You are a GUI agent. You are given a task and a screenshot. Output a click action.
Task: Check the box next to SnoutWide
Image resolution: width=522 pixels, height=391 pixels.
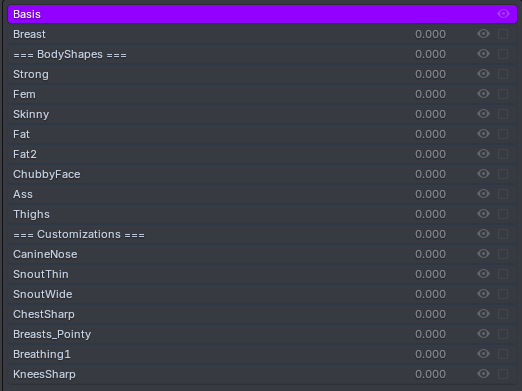tap(503, 294)
